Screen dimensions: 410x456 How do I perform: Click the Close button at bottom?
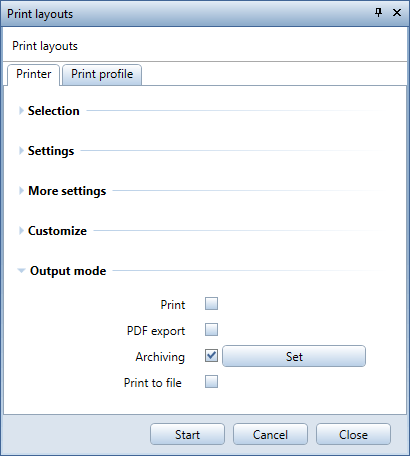(353, 434)
